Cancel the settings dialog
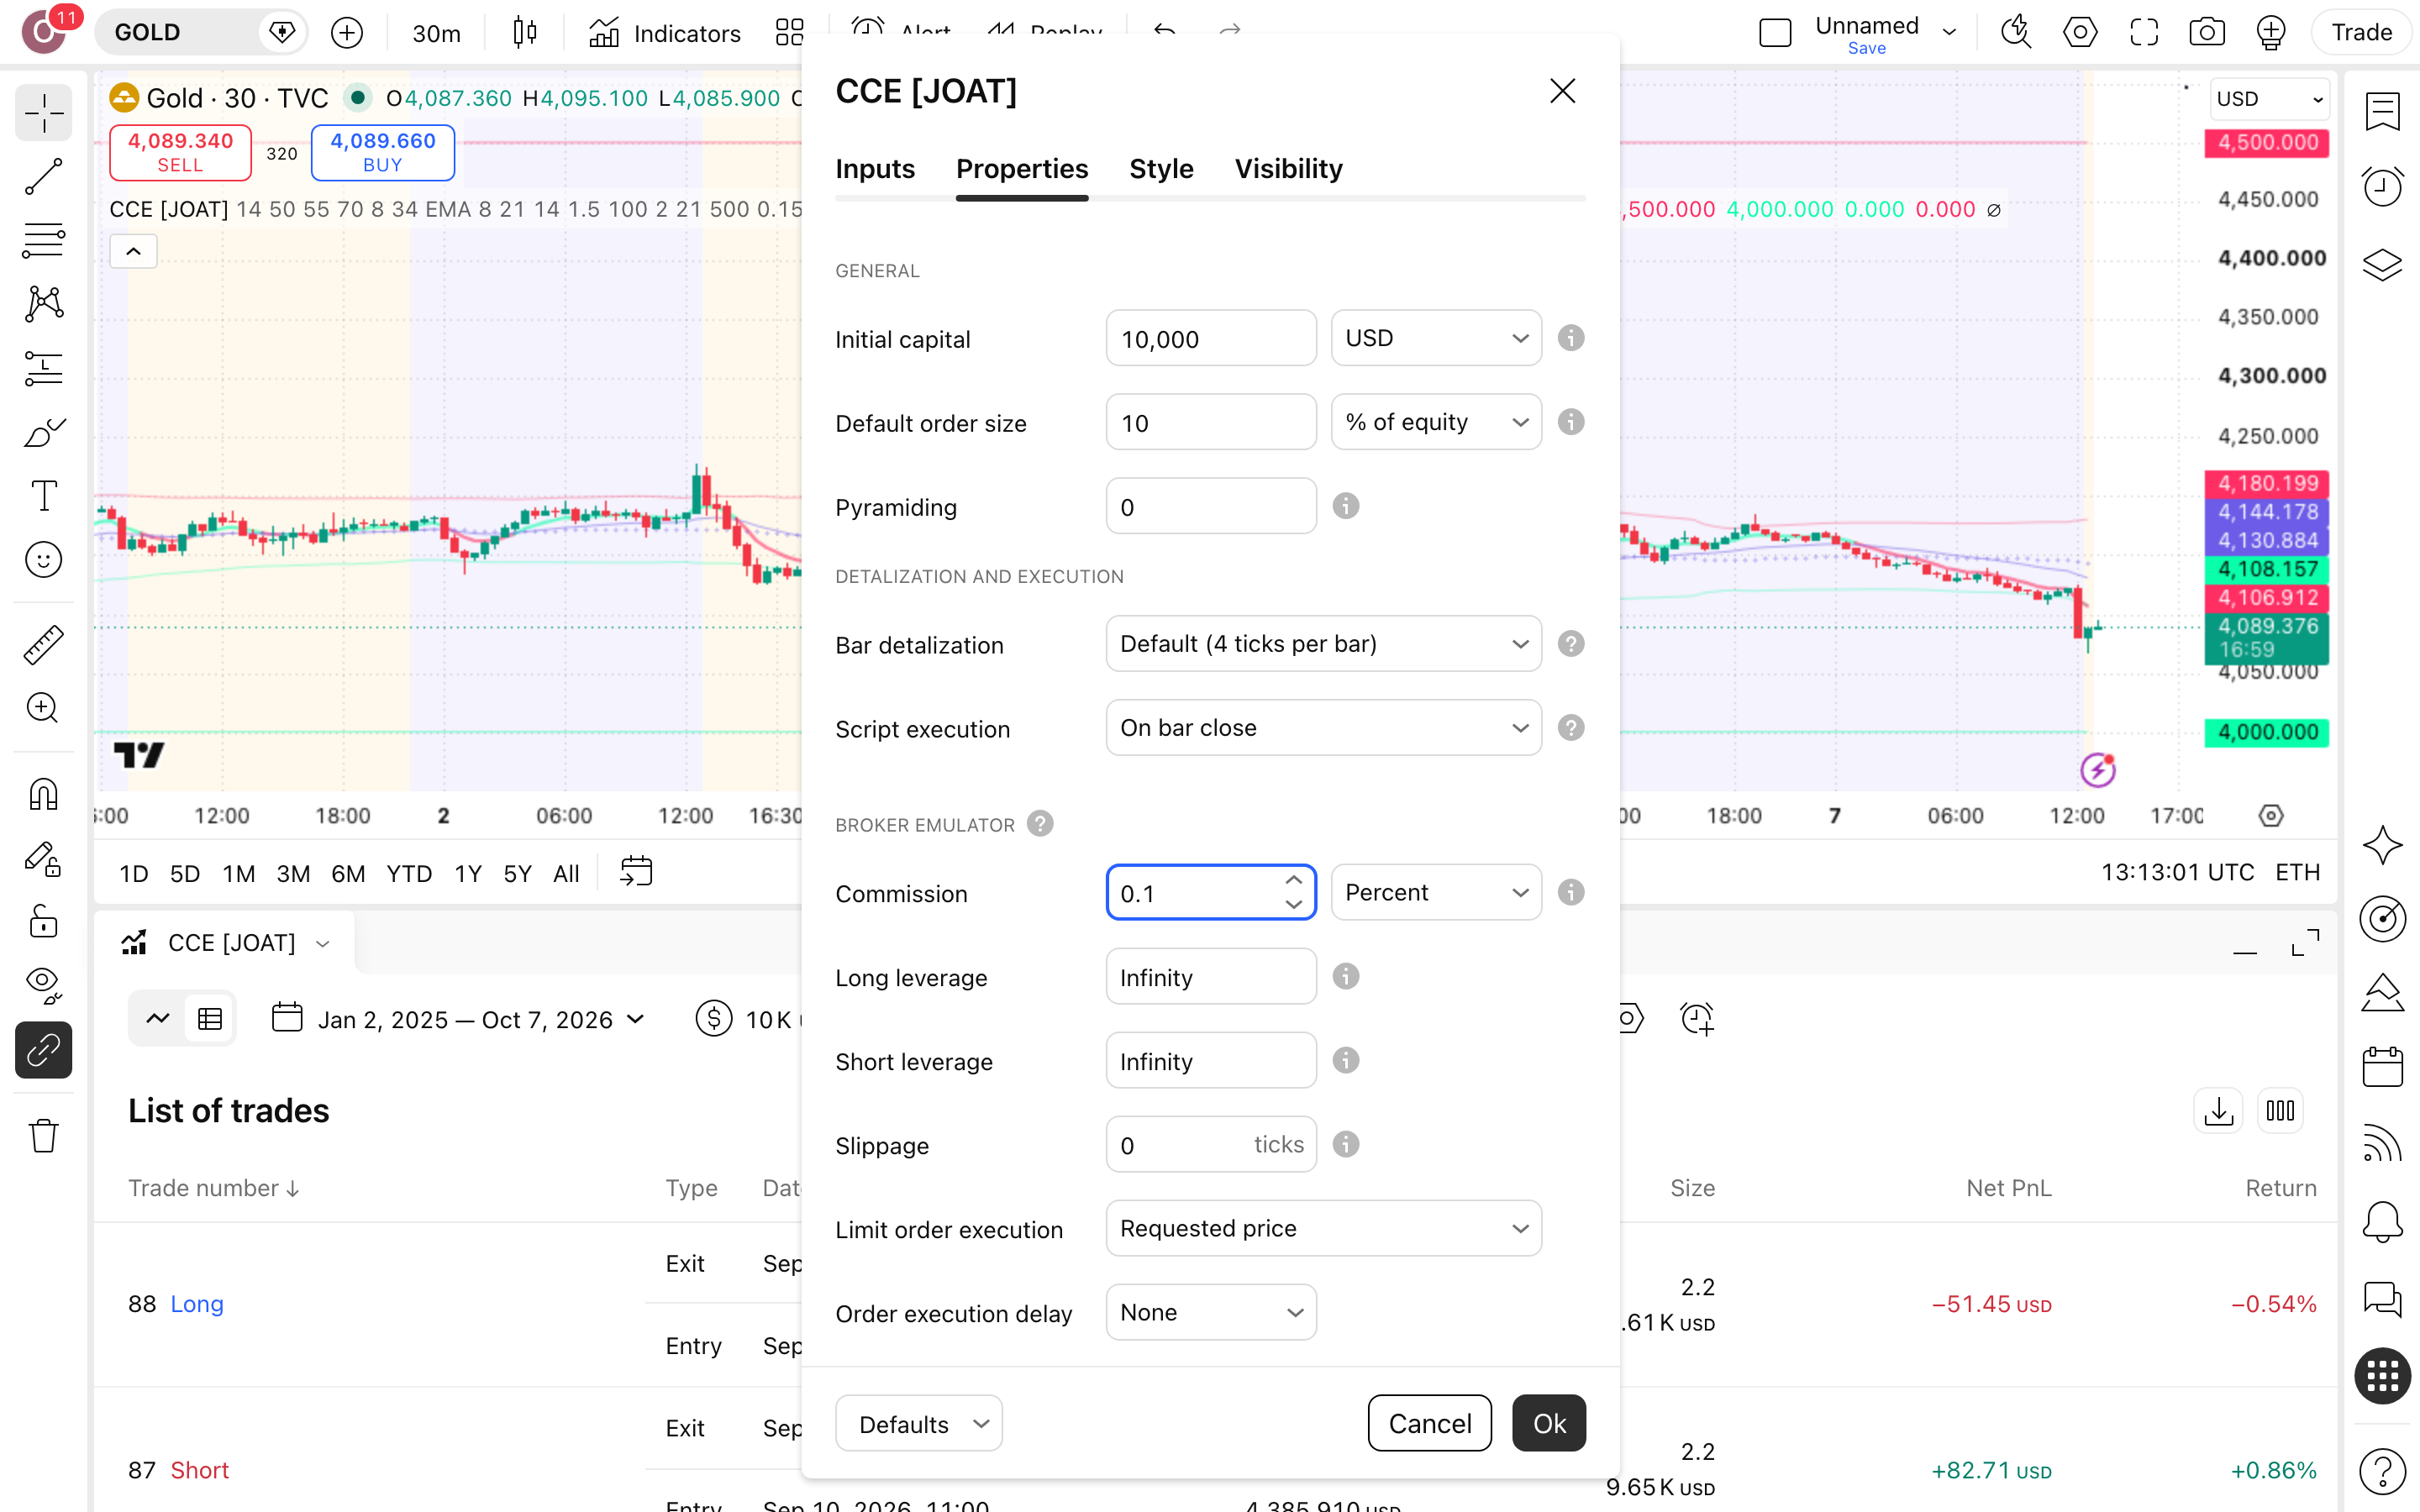2420x1512 pixels. click(1430, 1423)
